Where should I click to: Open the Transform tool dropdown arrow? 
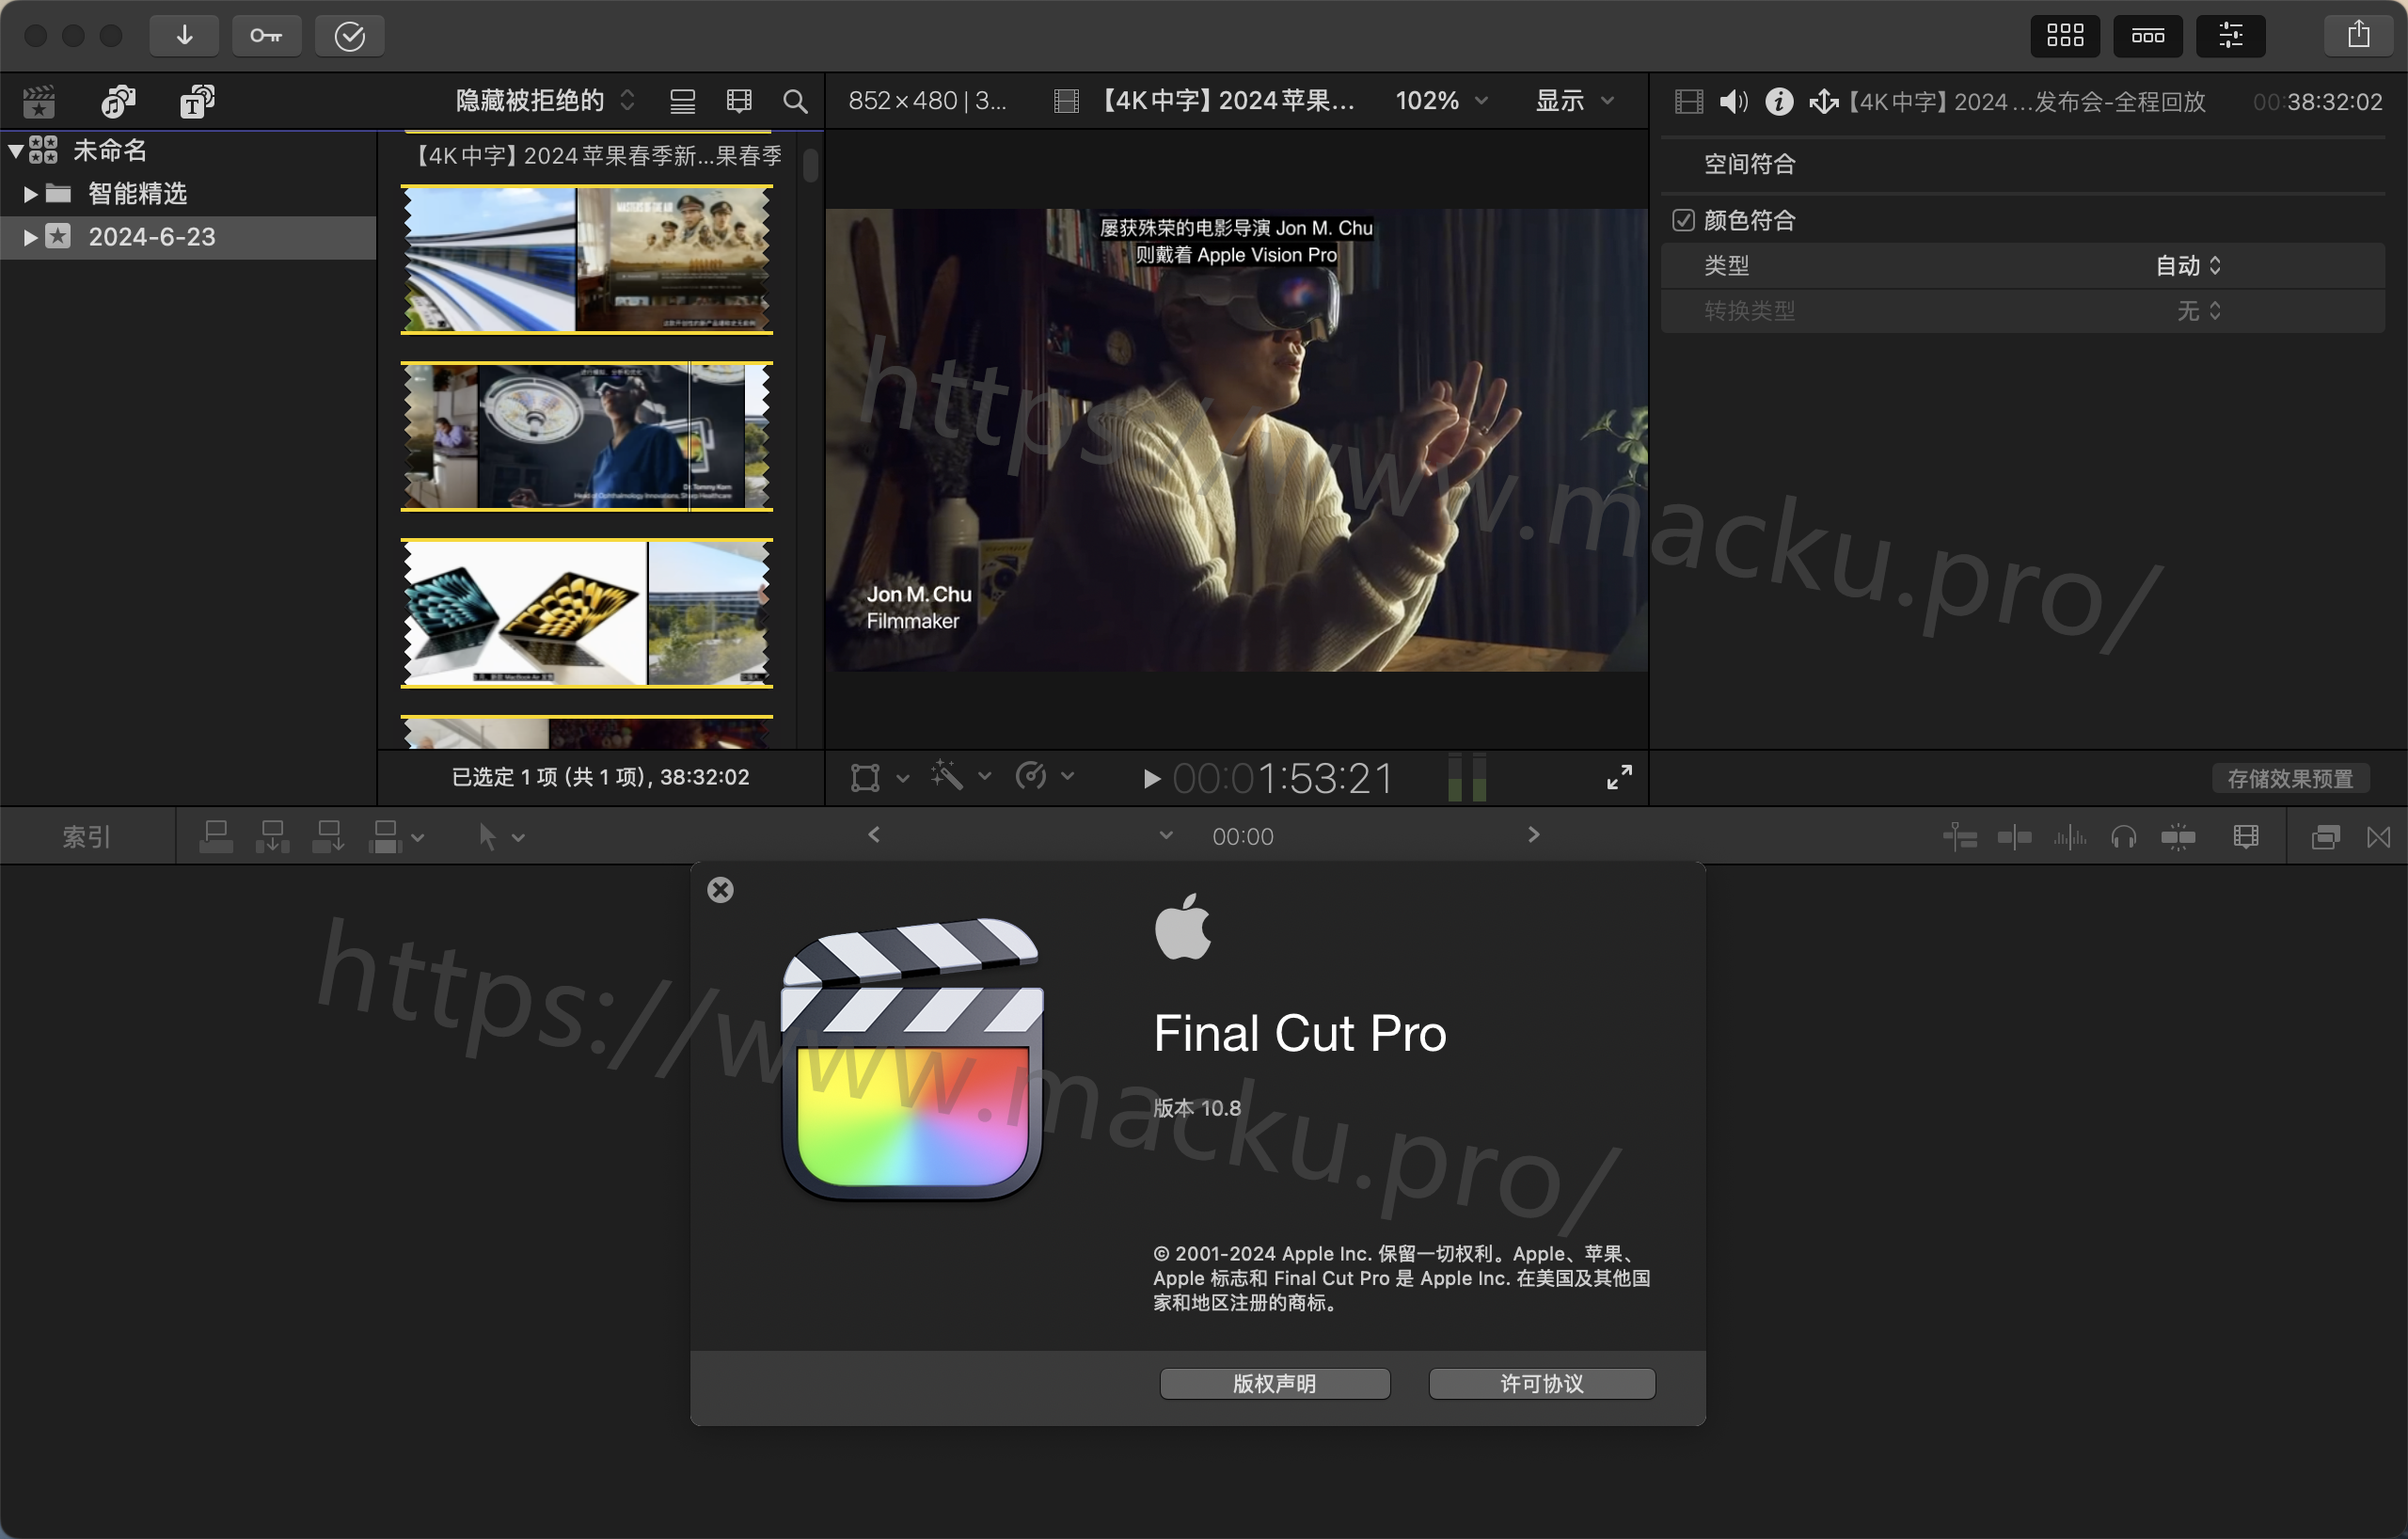point(903,778)
